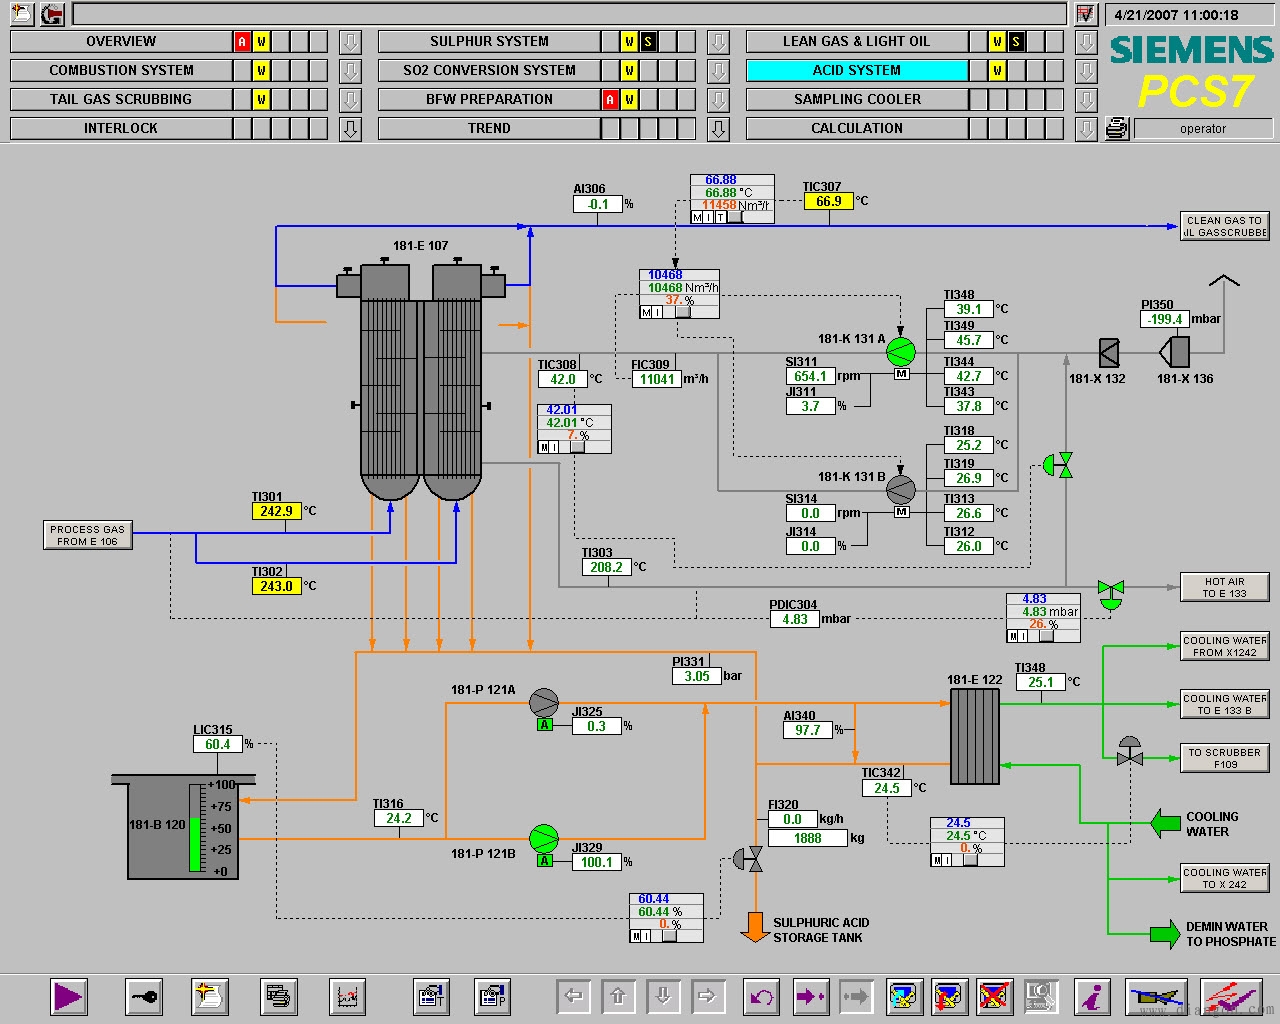Expand the arrow next to TREND
This screenshot has height=1024, width=1280.
tap(718, 129)
